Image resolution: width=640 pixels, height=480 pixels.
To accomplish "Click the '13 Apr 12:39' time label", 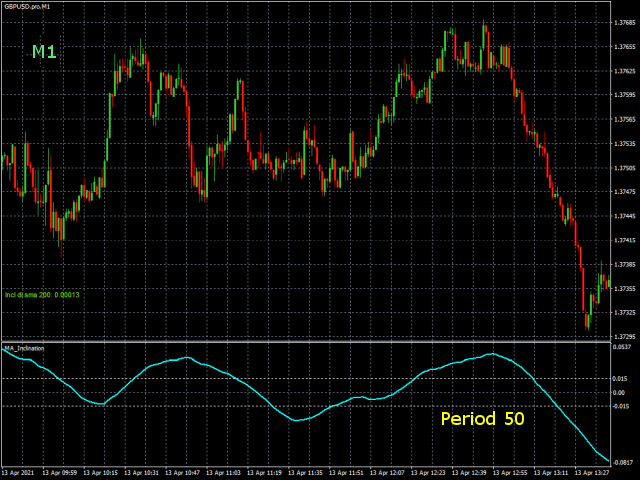I will pyautogui.click(x=469, y=473).
